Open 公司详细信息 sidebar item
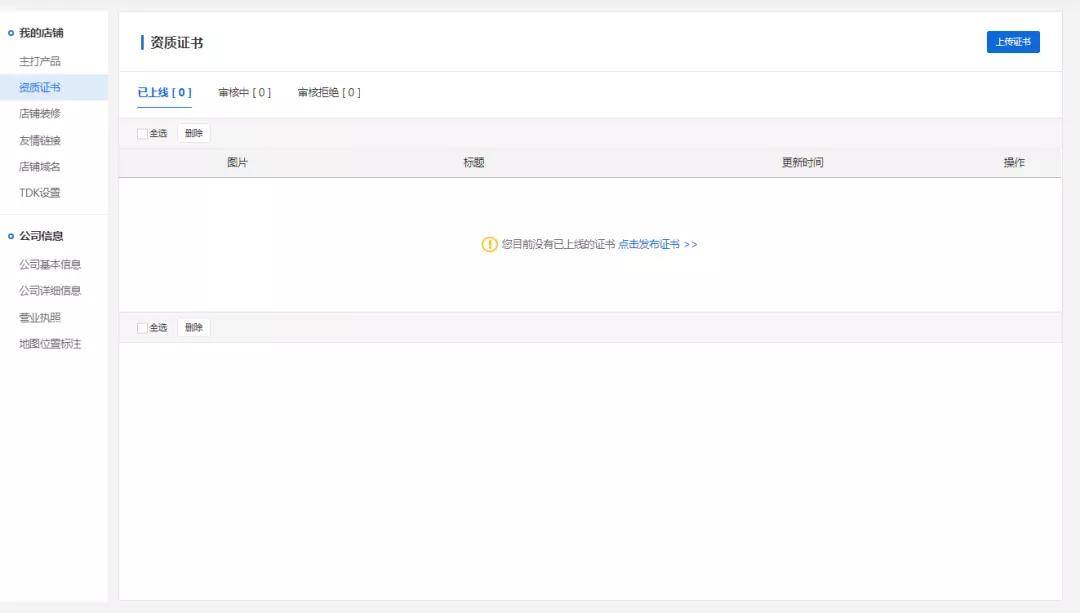The width and height of the screenshot is (1080, 613). tap(50, 291)
